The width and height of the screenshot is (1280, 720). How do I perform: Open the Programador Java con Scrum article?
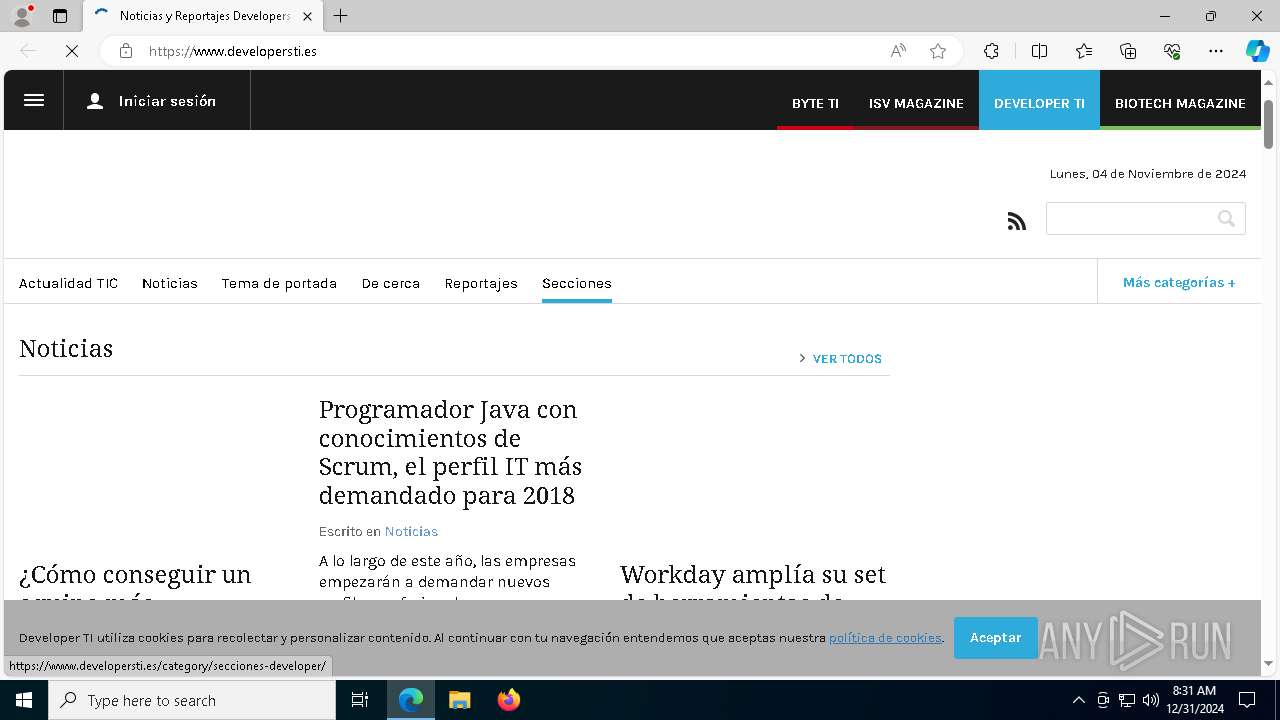[x=450, y=452]
